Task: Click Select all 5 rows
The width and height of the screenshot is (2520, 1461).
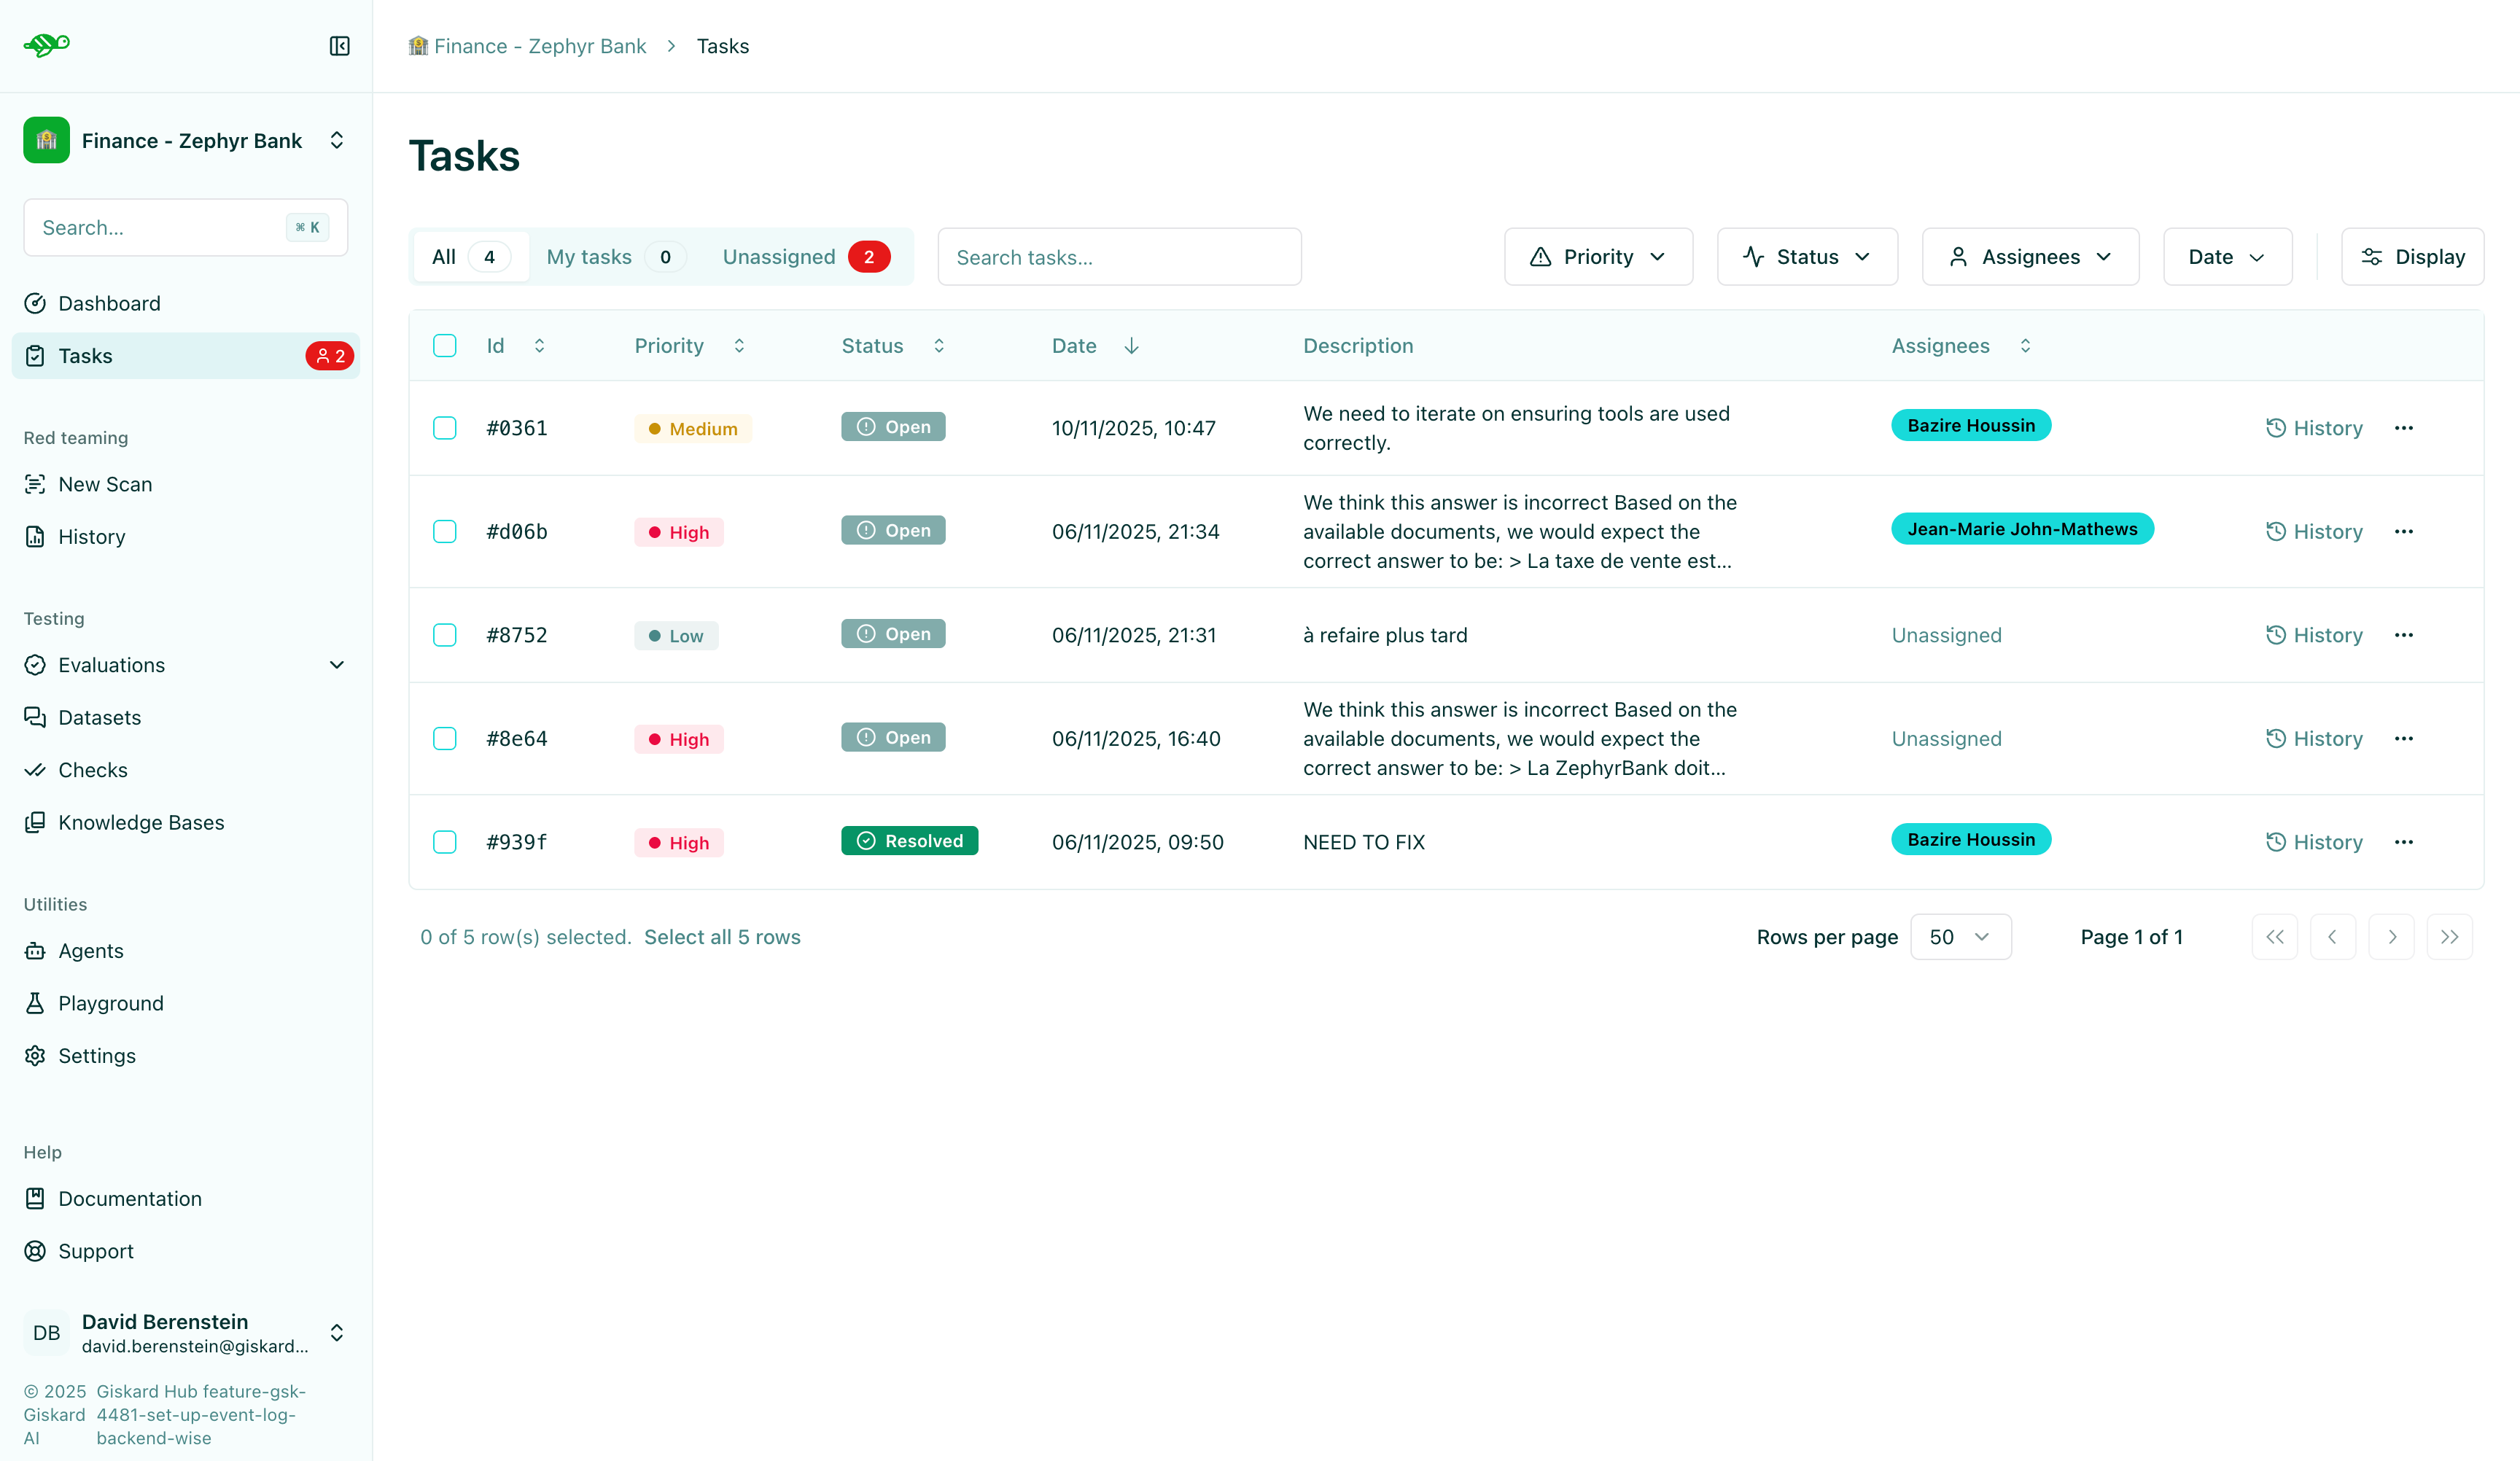Action: point(722,937)
